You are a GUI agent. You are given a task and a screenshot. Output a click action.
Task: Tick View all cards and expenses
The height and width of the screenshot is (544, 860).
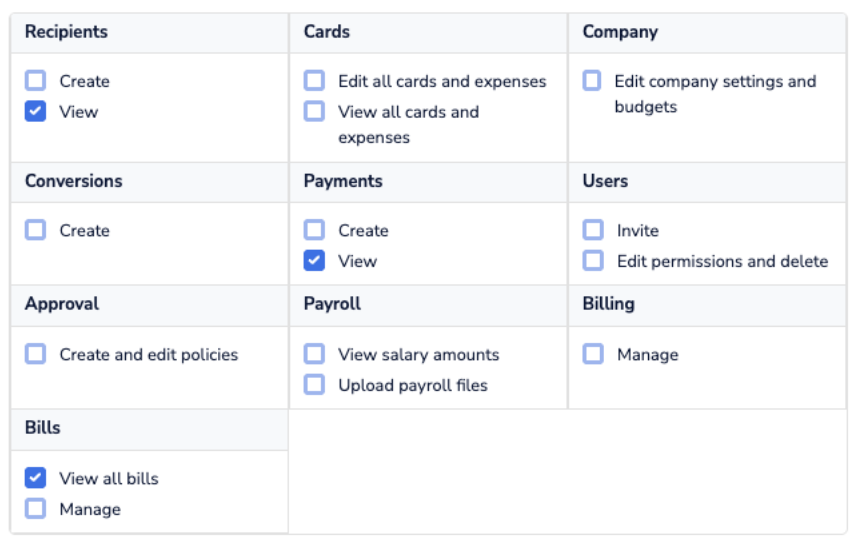tap(315, 112)
